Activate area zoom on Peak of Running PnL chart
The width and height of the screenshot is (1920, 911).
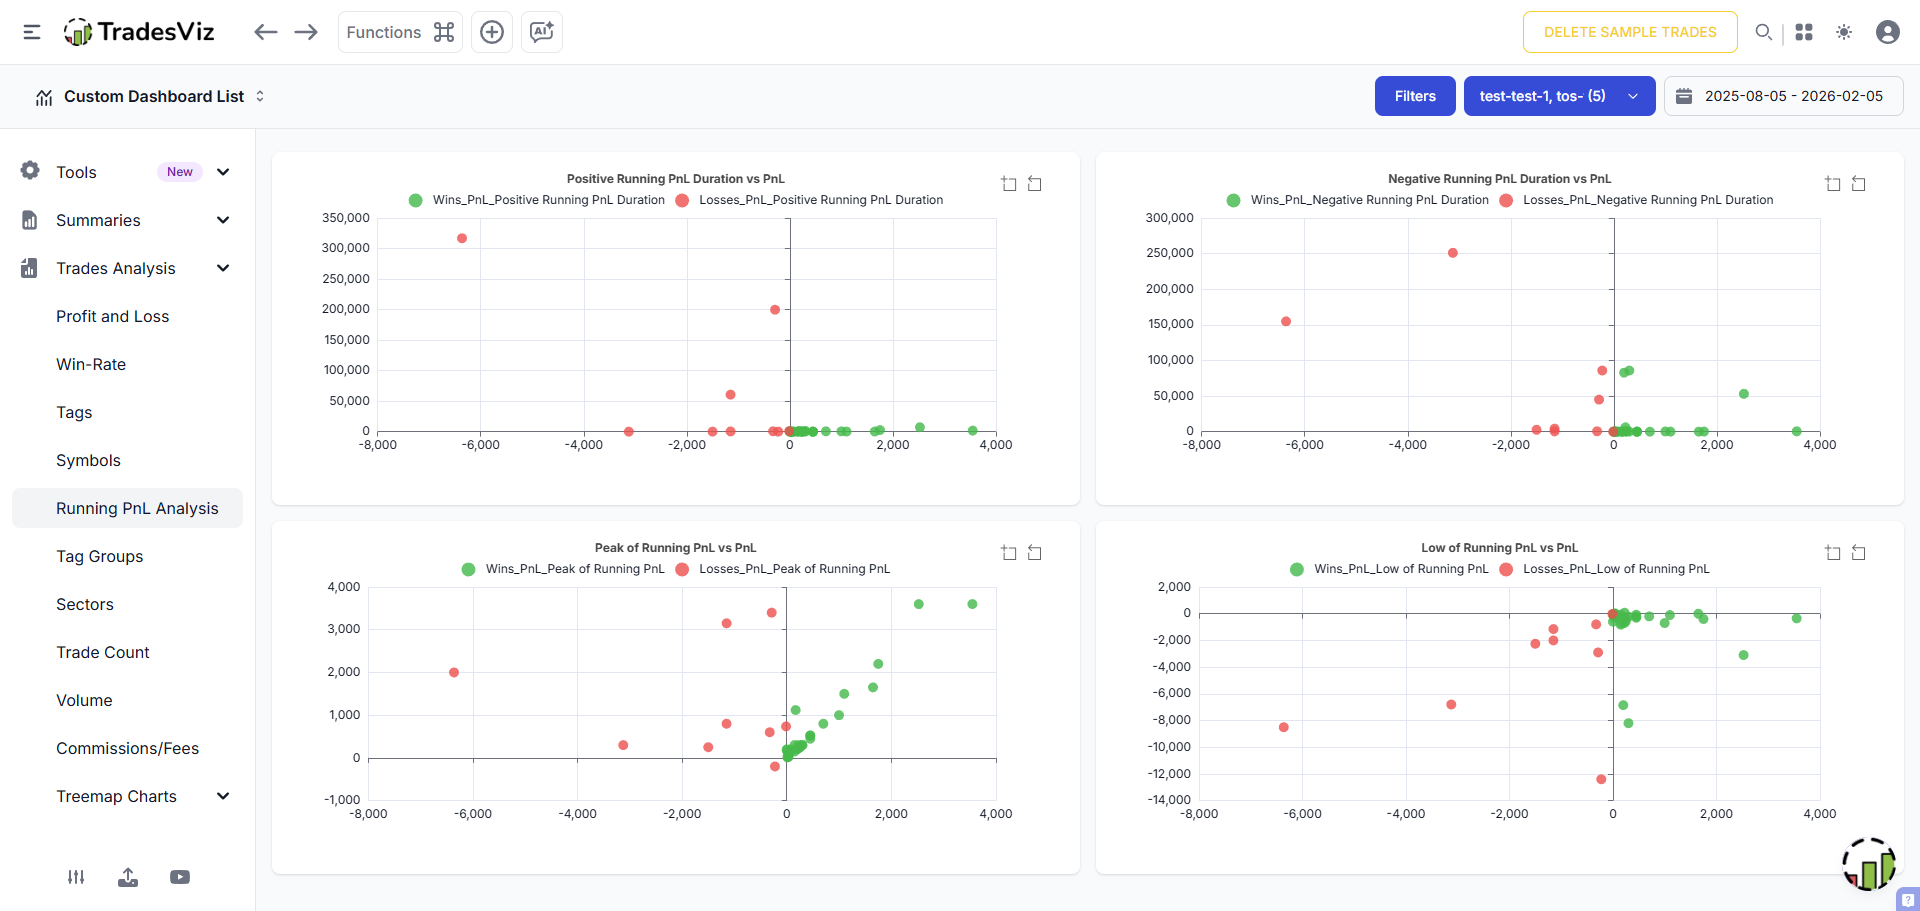(1009, 553)
